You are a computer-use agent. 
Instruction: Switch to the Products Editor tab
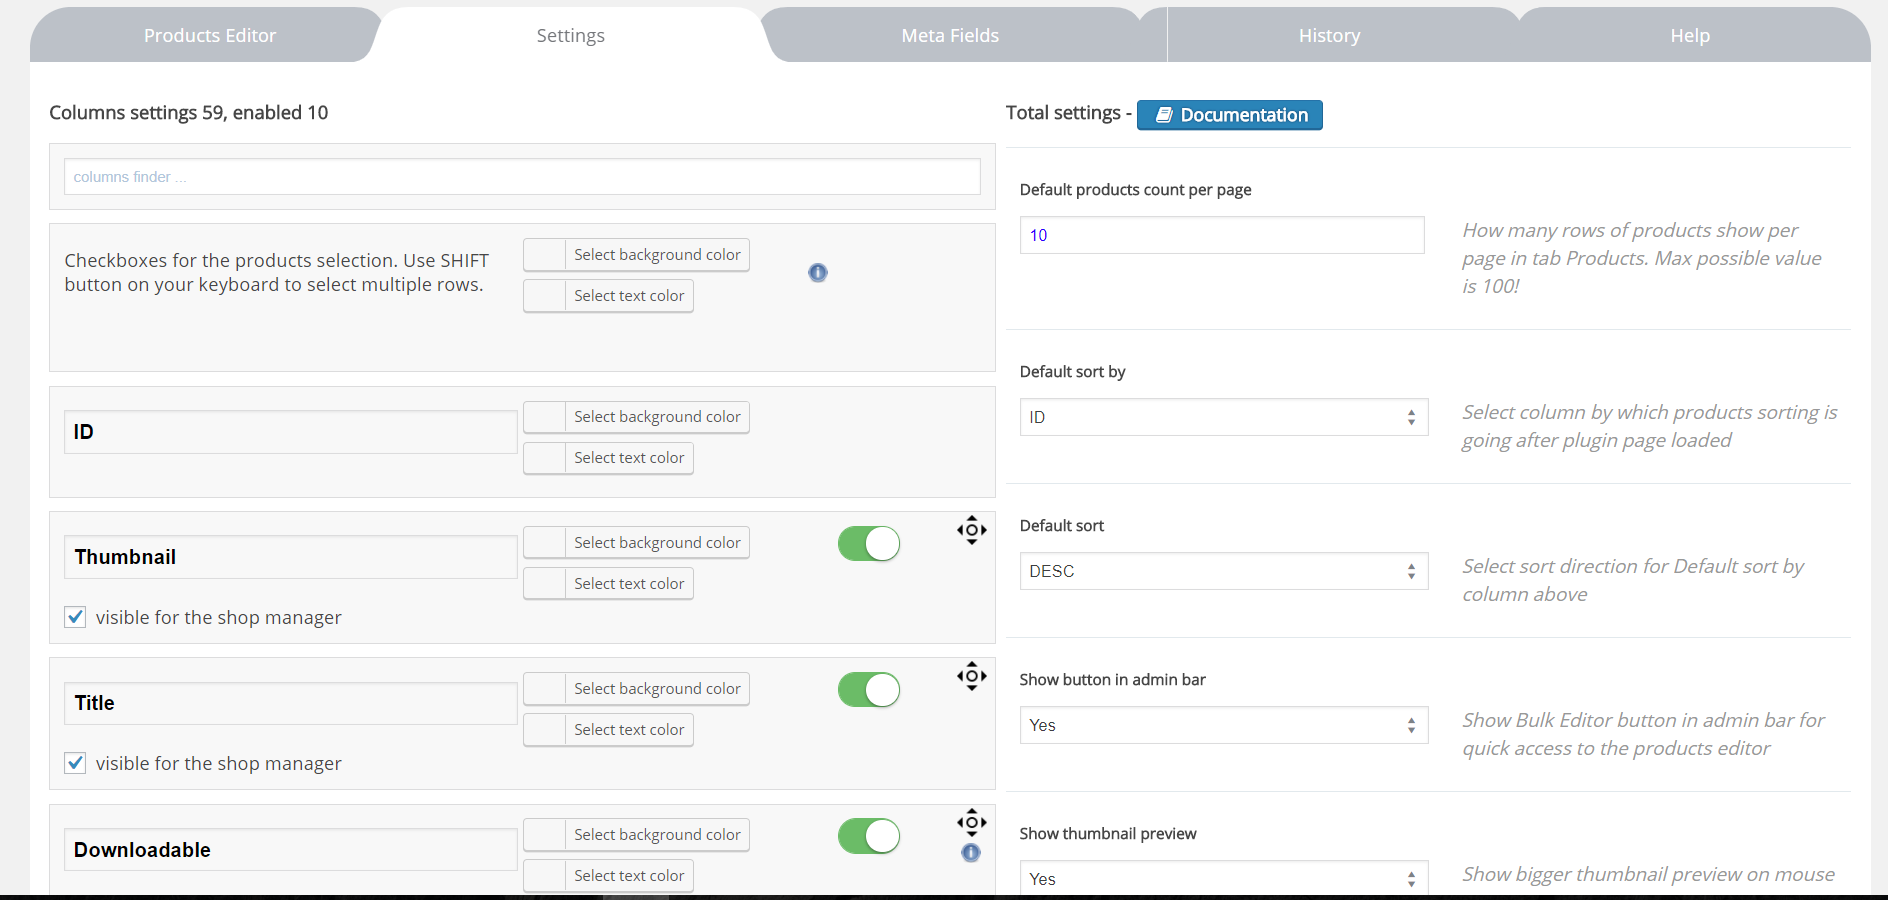point(209,36)
